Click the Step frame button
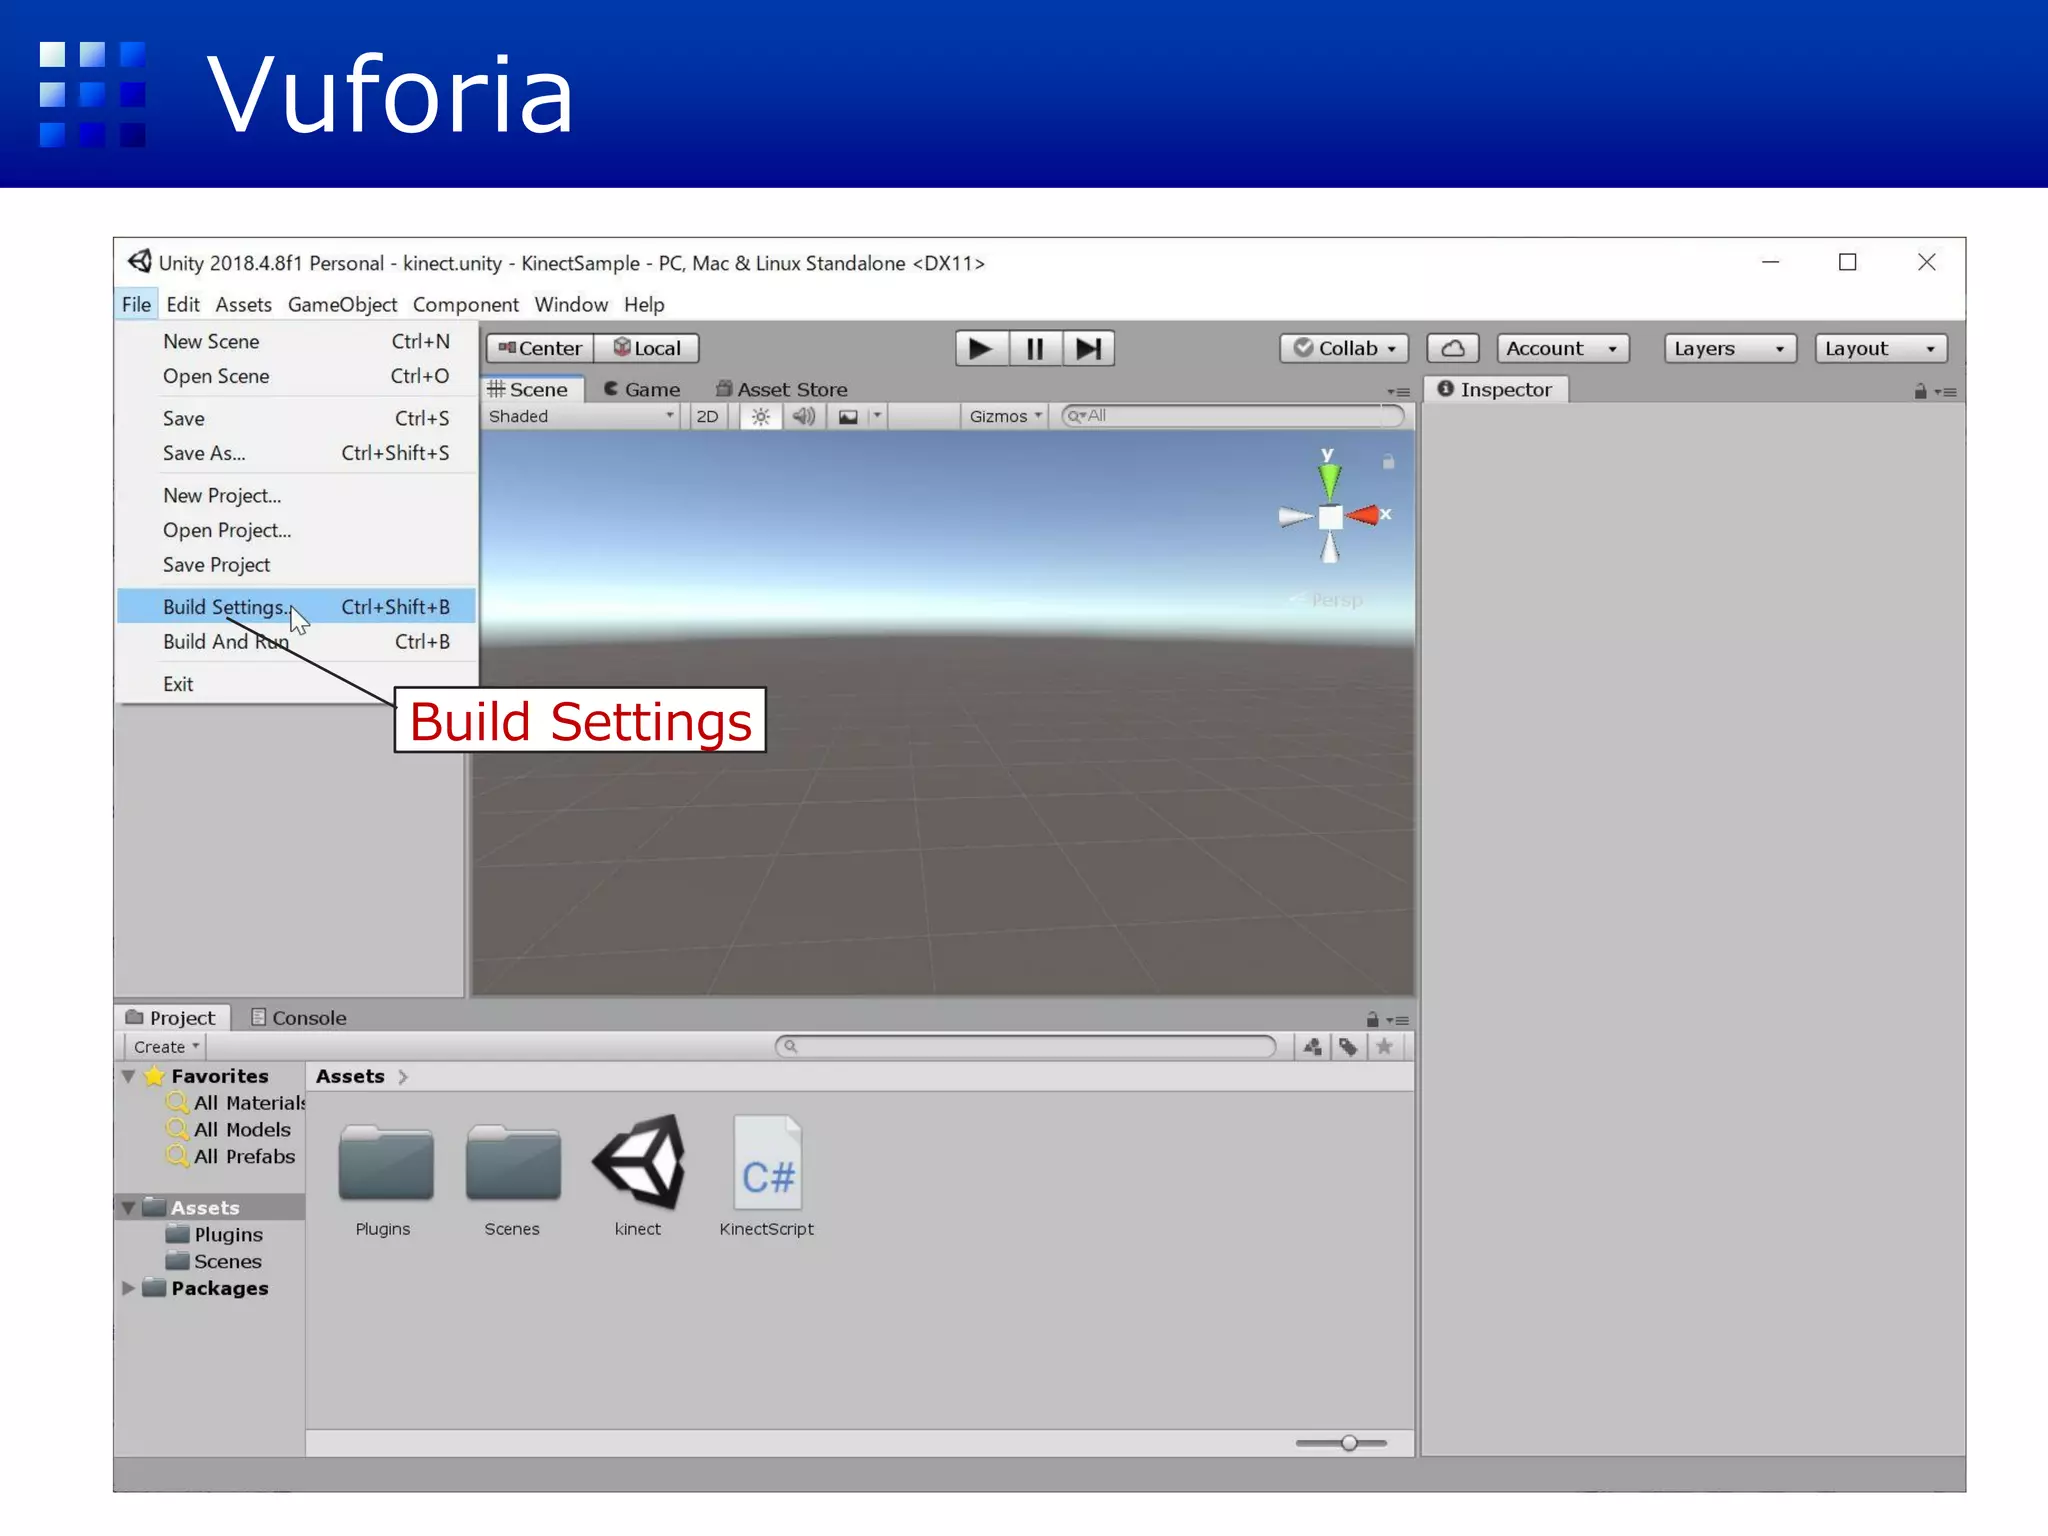The height and width of the screenshot is (1536, 2048). tap(1088, 348)
